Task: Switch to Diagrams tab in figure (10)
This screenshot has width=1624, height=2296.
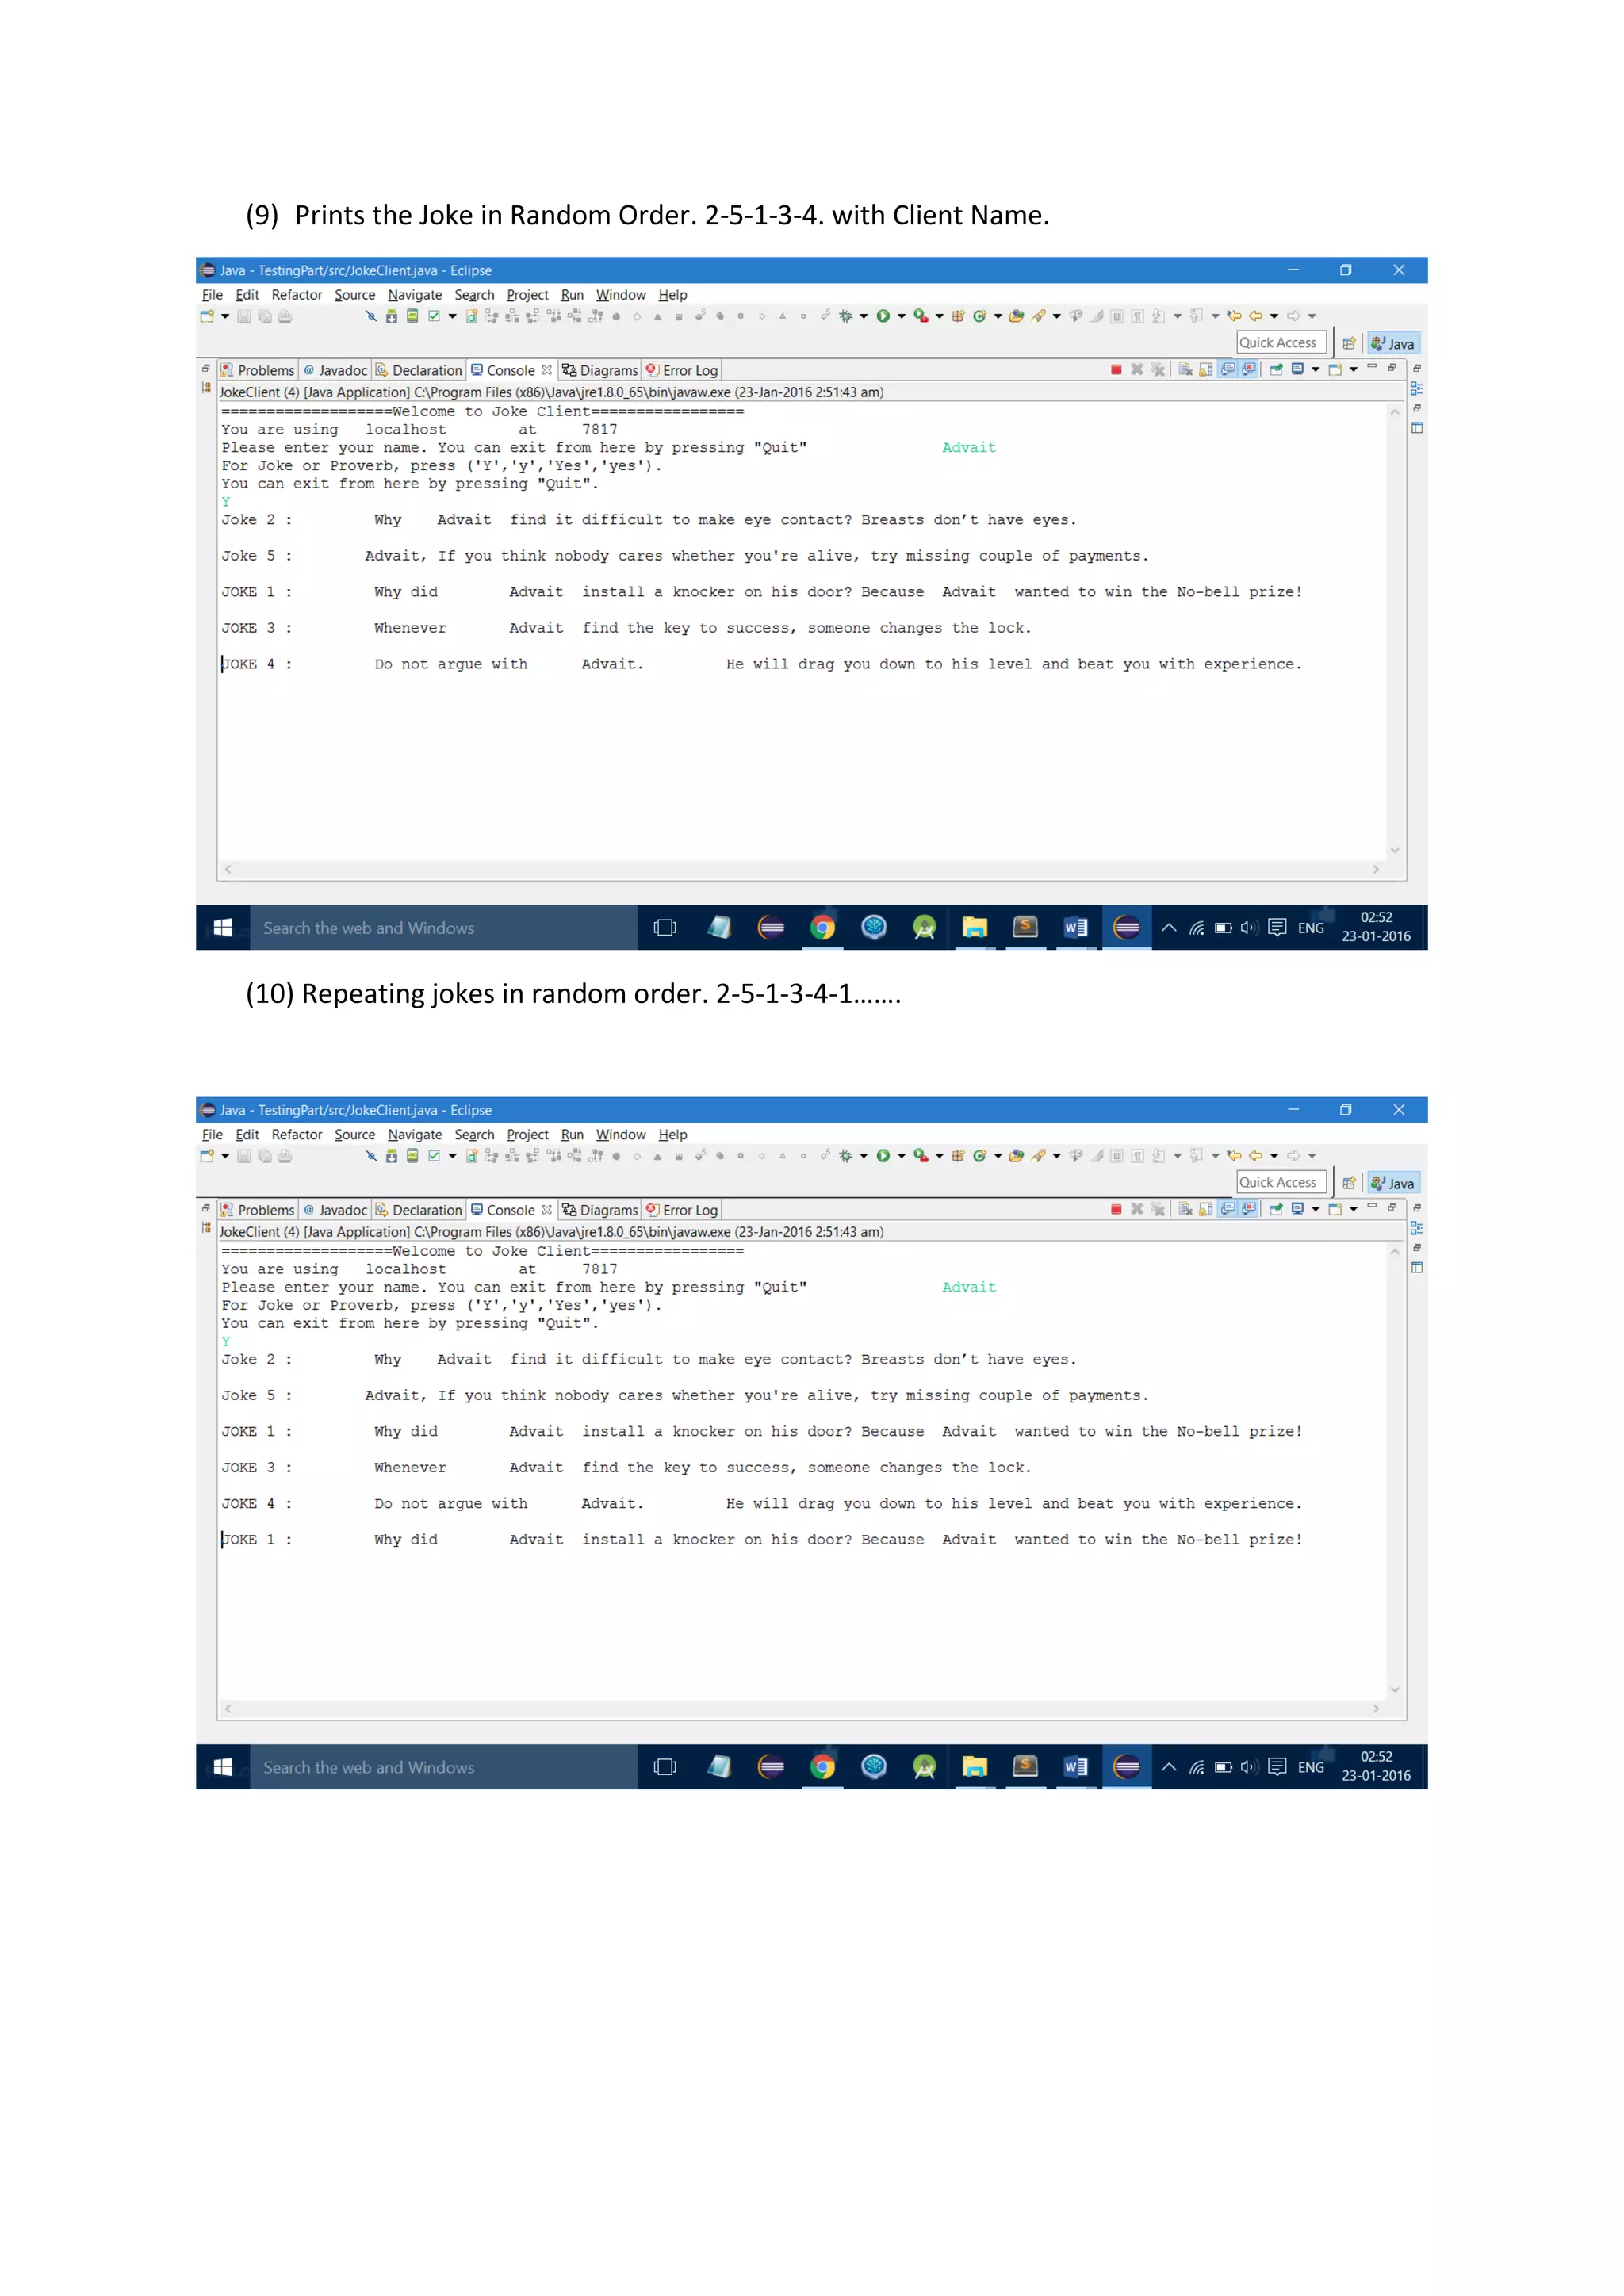Action: tap(600, 1211)
